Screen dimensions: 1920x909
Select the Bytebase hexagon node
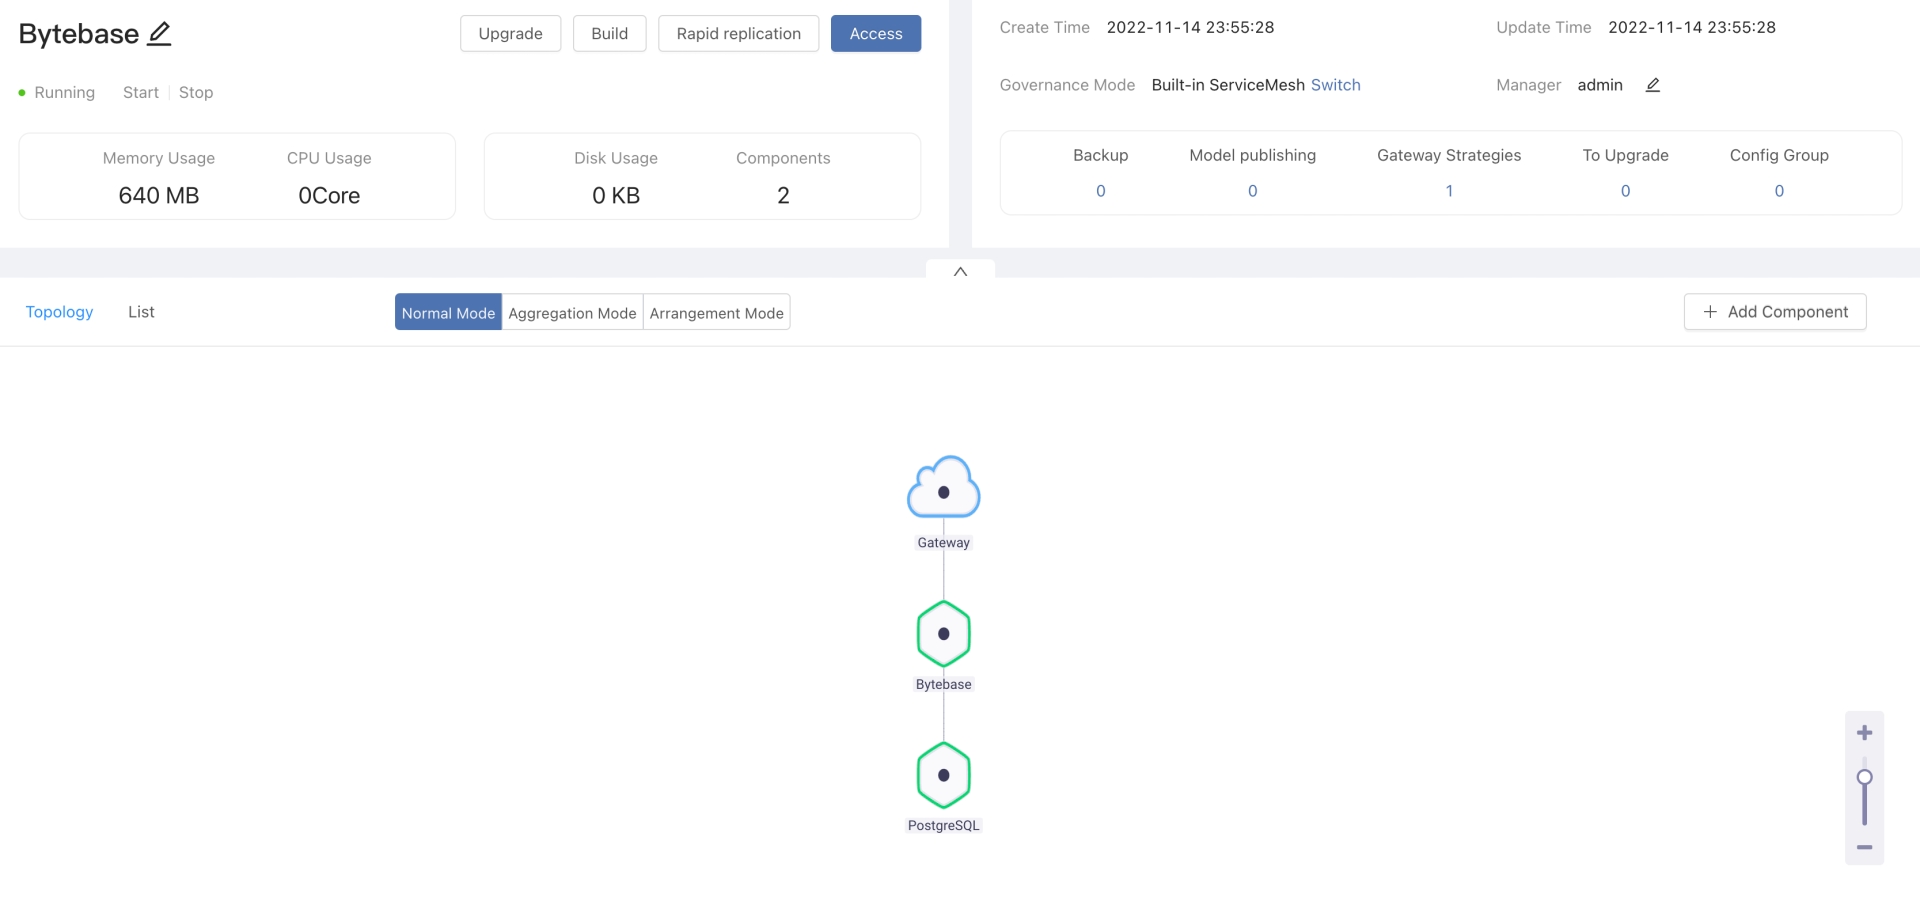point(944,634)
